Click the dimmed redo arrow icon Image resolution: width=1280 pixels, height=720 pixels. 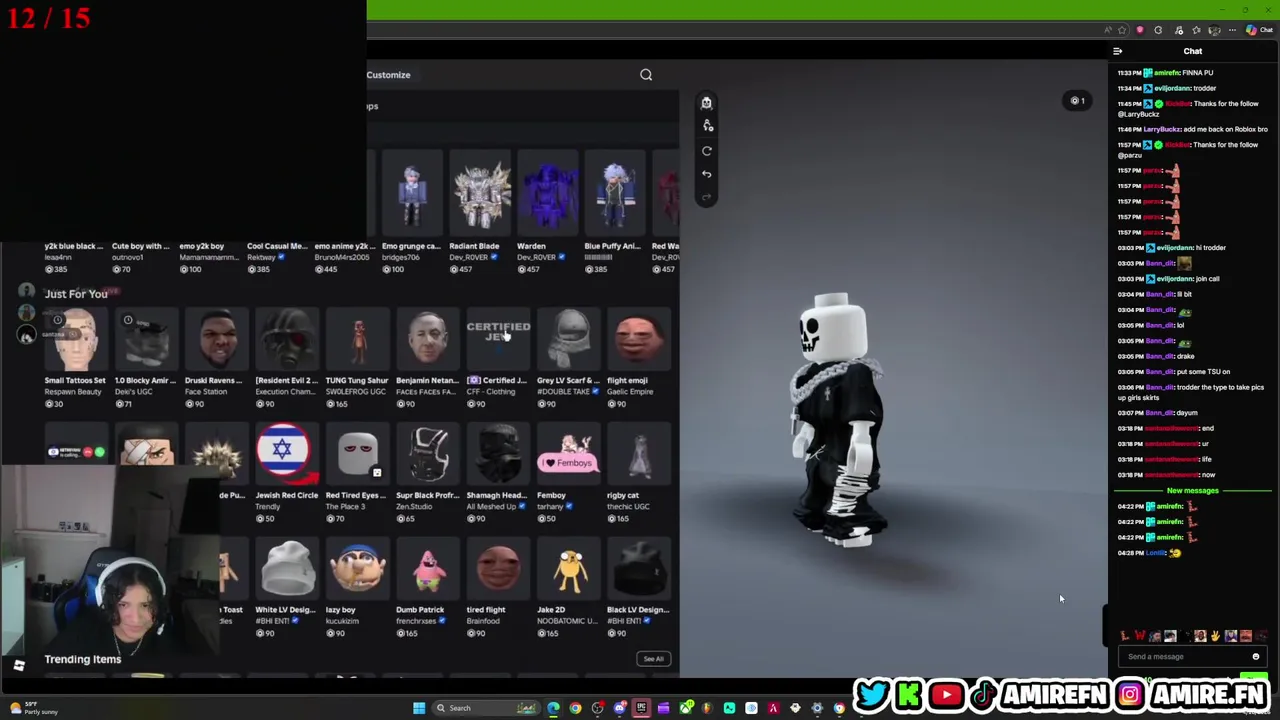coord(706,197)
